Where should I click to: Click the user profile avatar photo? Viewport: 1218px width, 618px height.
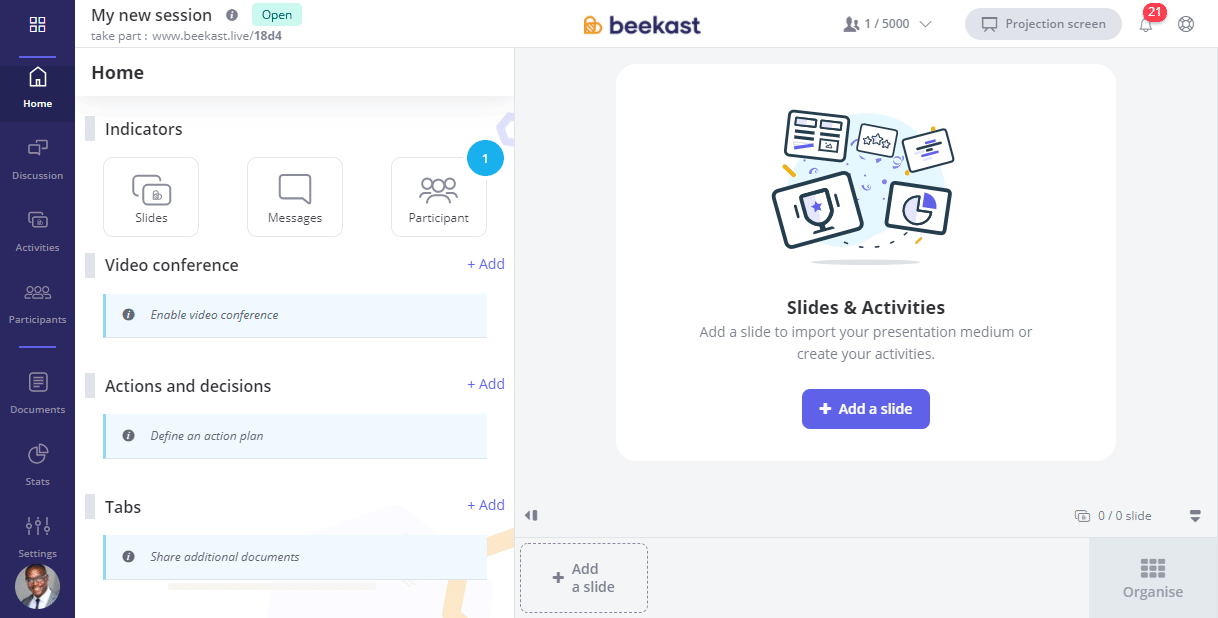point(37,587)
